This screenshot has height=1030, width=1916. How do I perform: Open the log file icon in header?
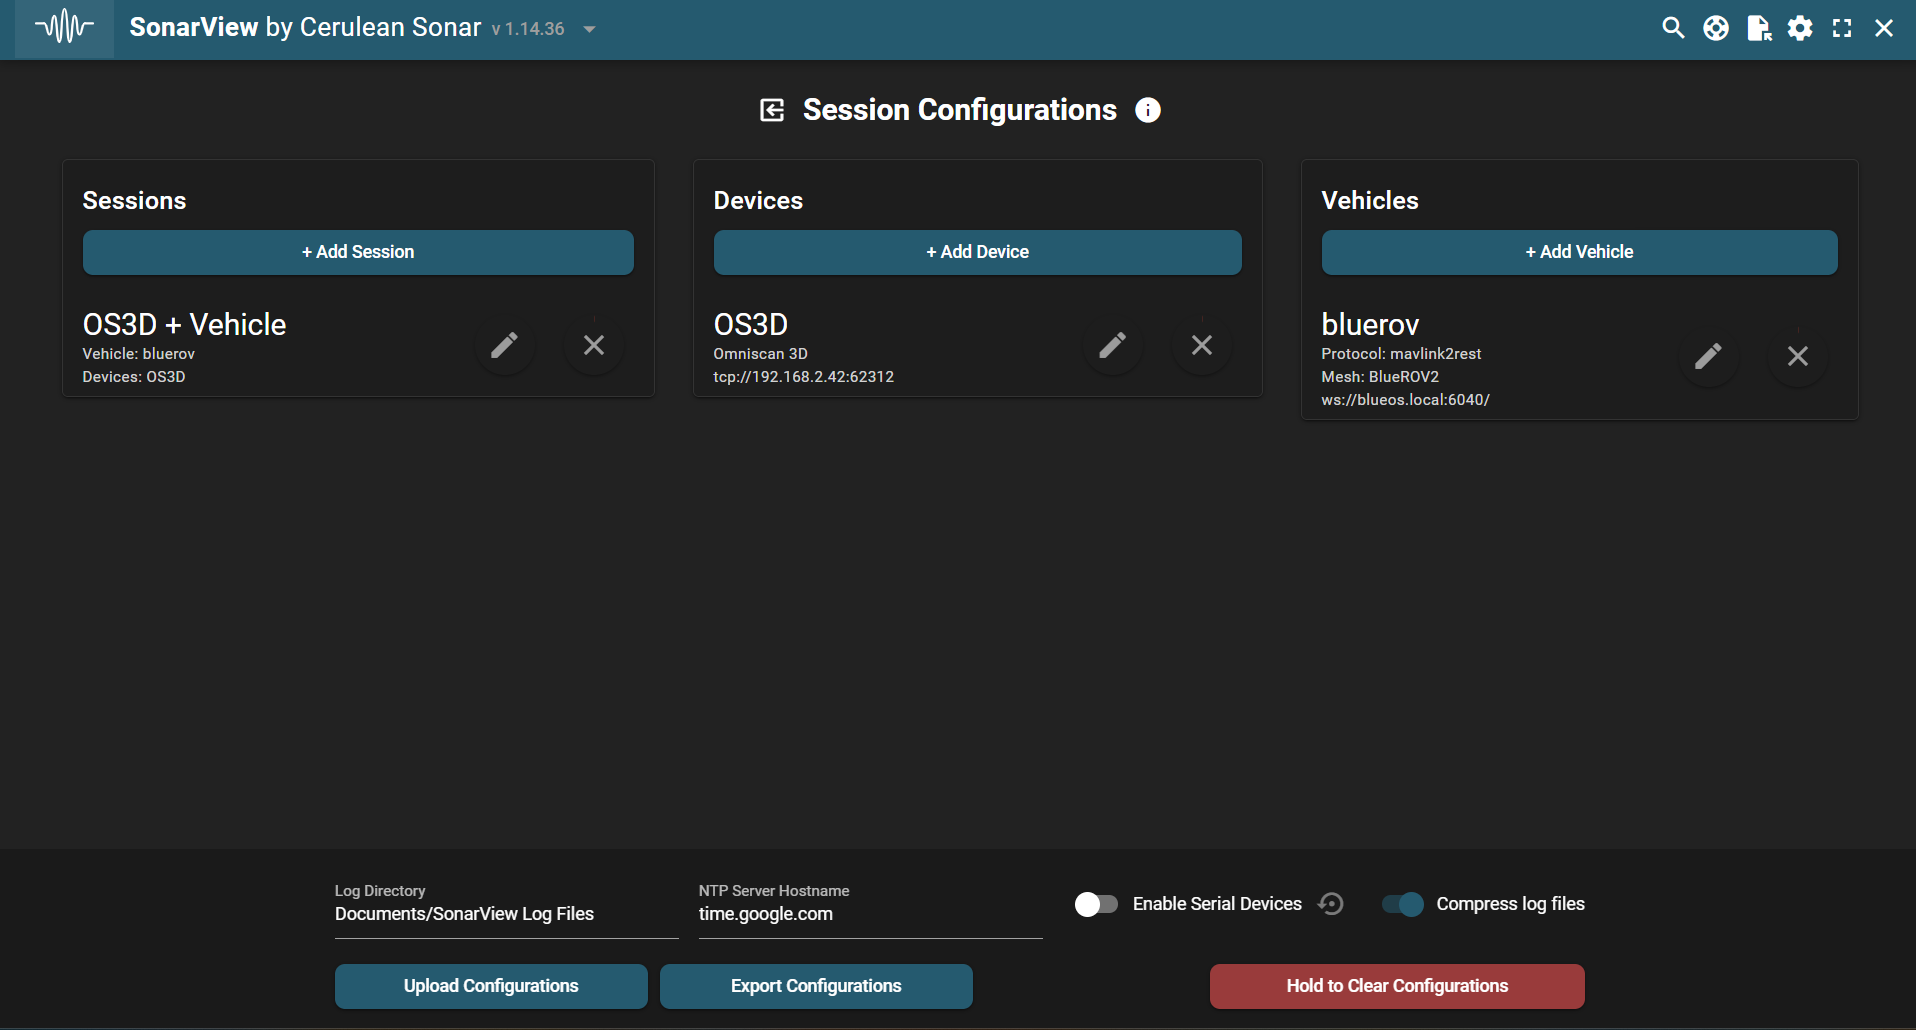point(1759,28)
